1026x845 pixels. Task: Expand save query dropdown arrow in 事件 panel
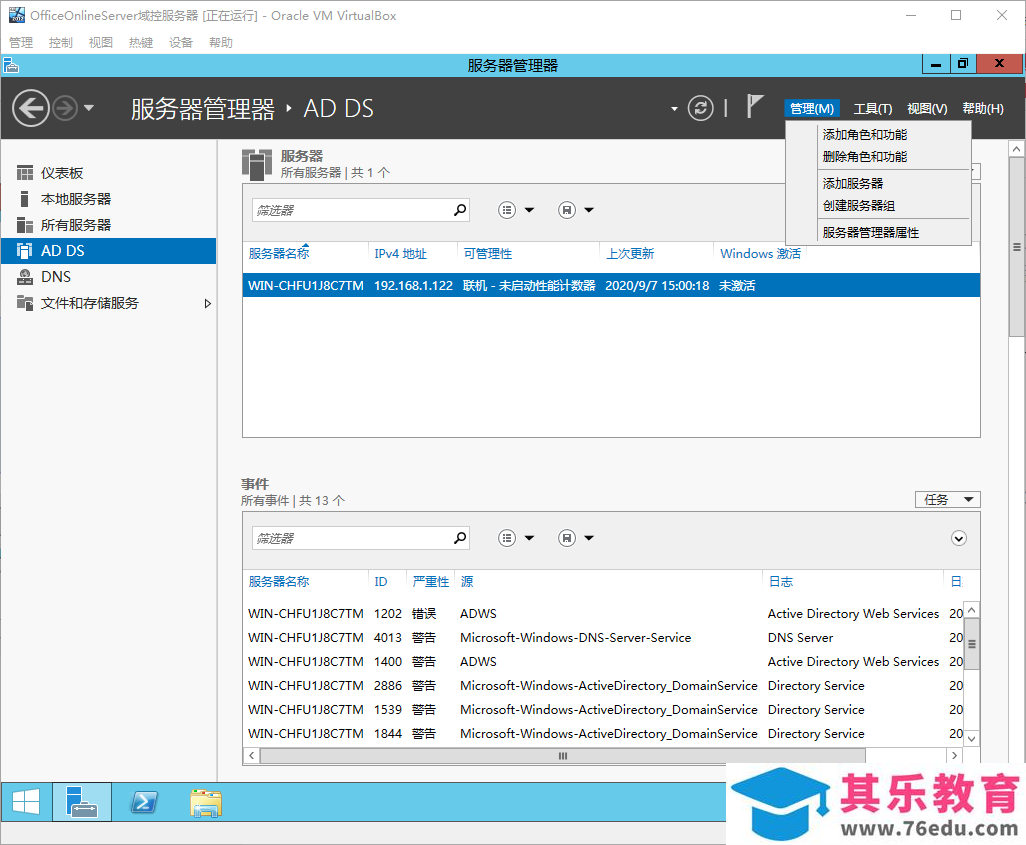click(589, 538)
